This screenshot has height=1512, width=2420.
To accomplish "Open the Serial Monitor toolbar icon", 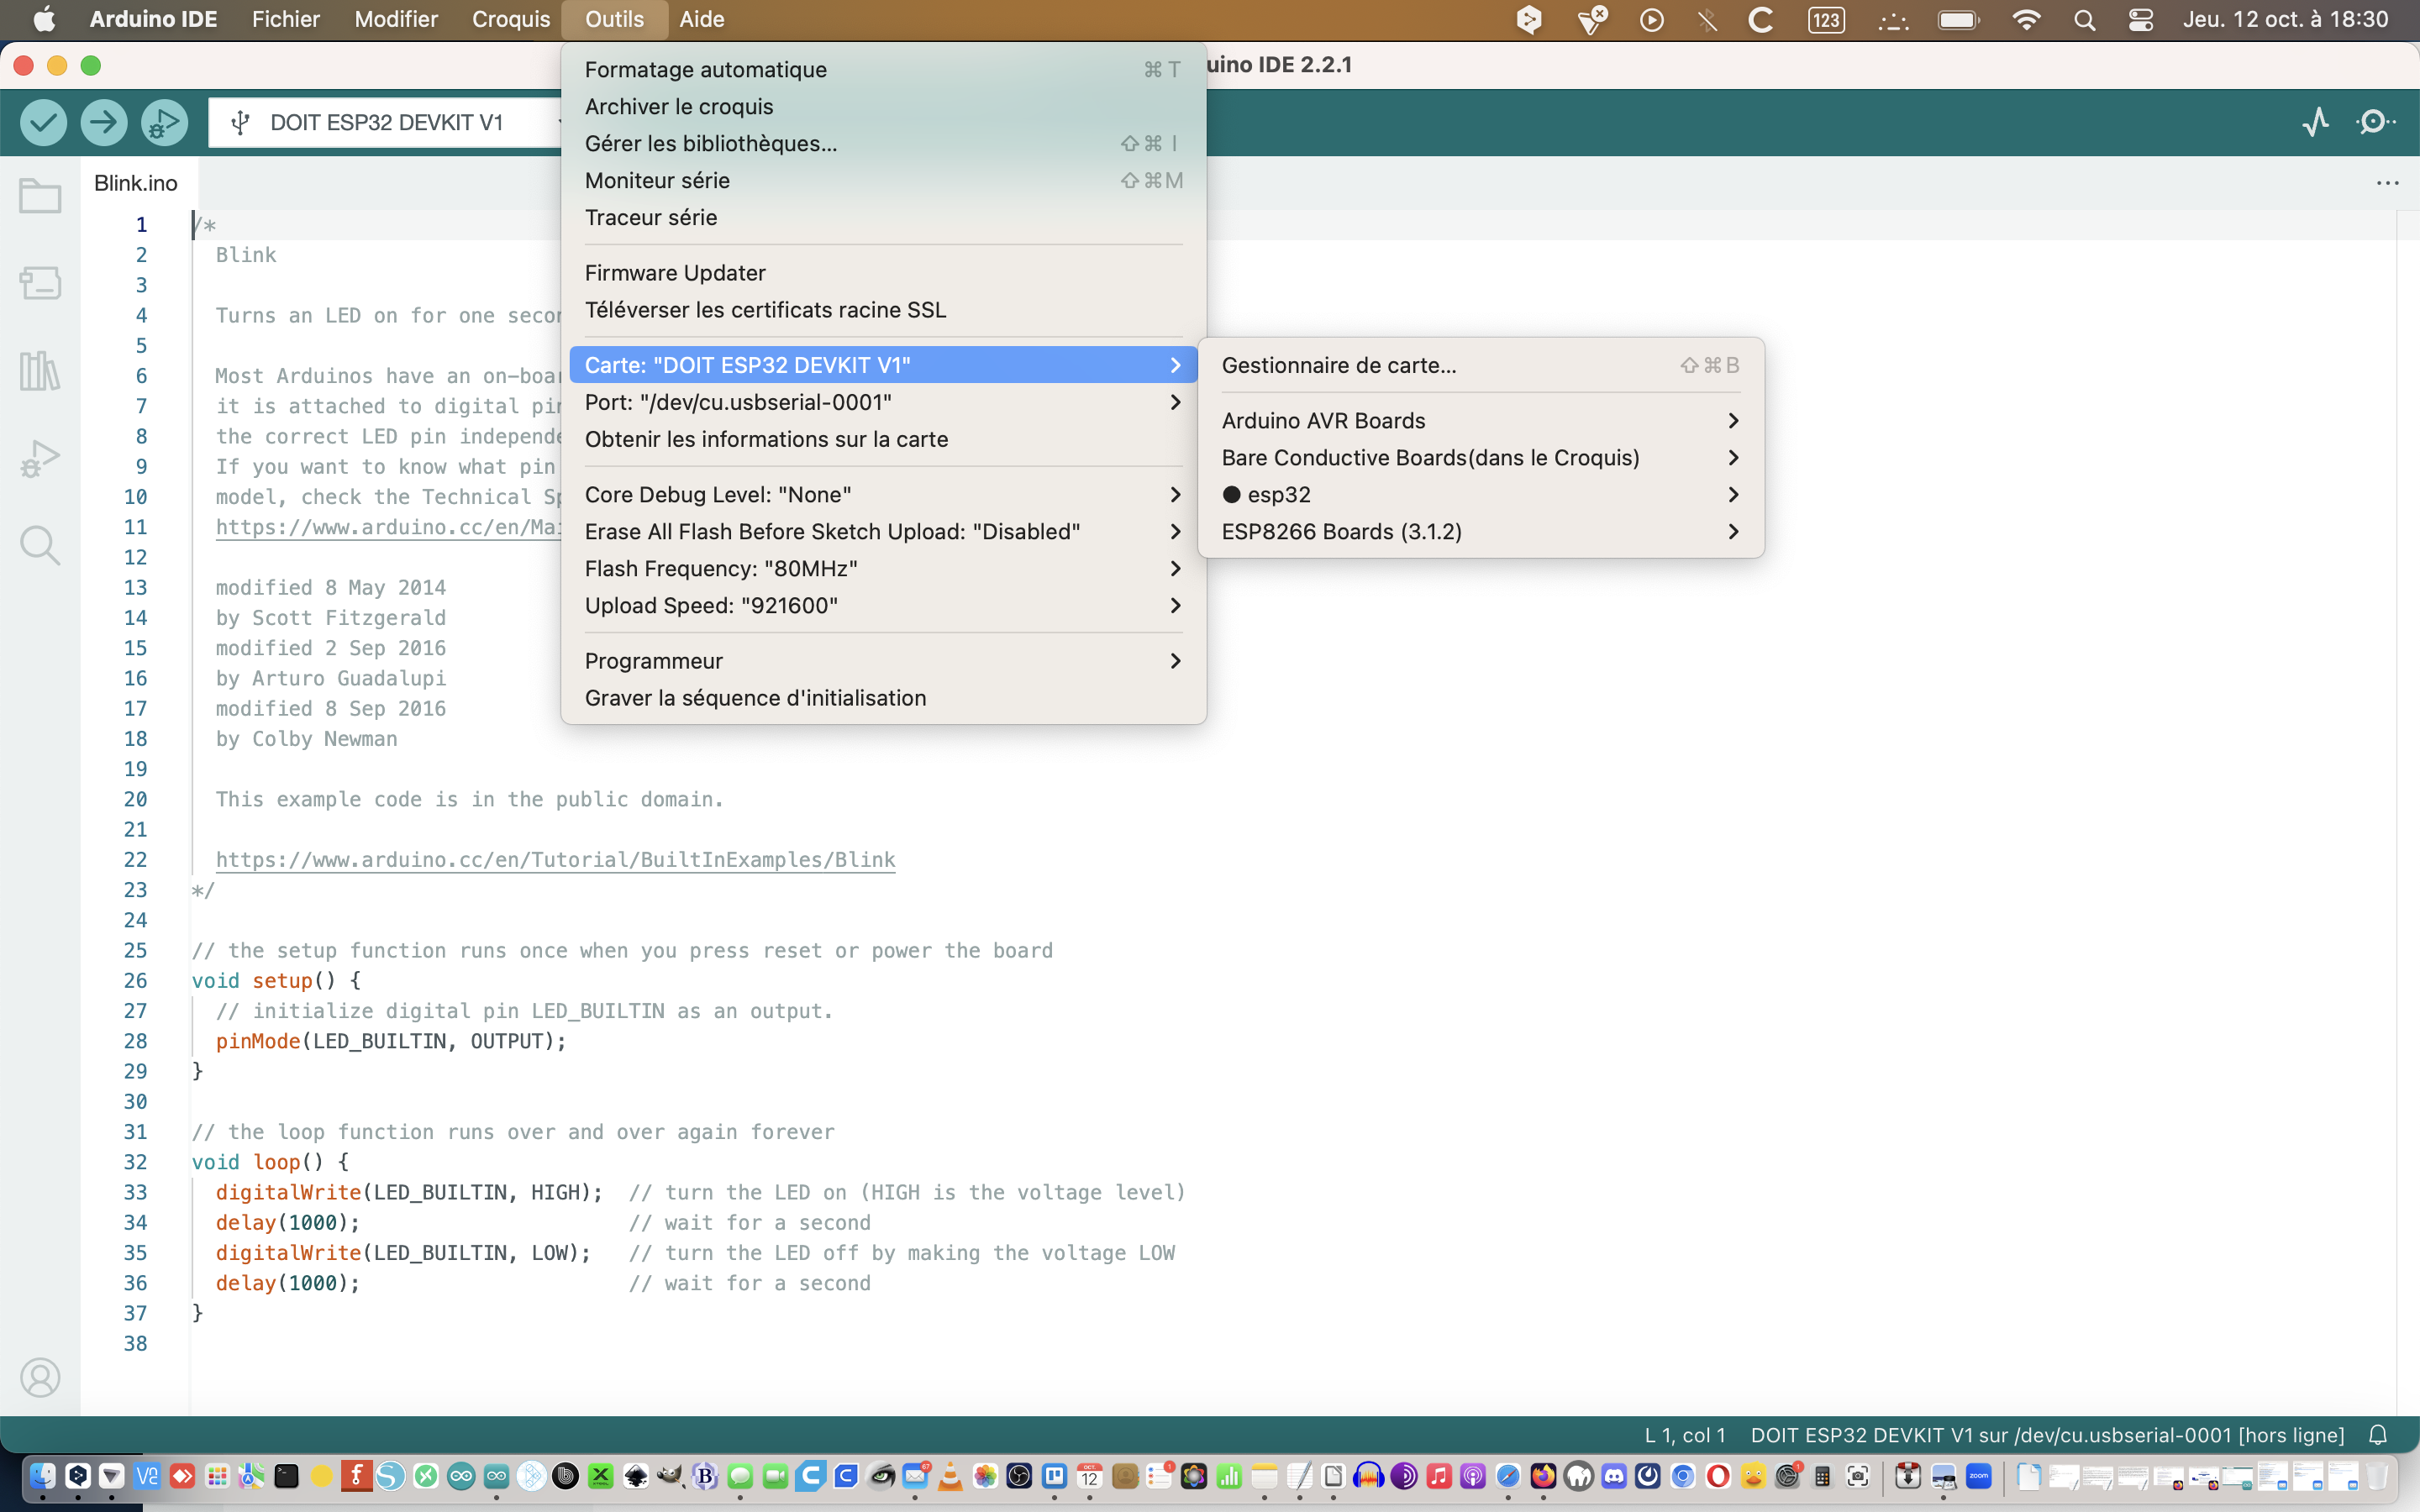I will (x=2375, y=122).
